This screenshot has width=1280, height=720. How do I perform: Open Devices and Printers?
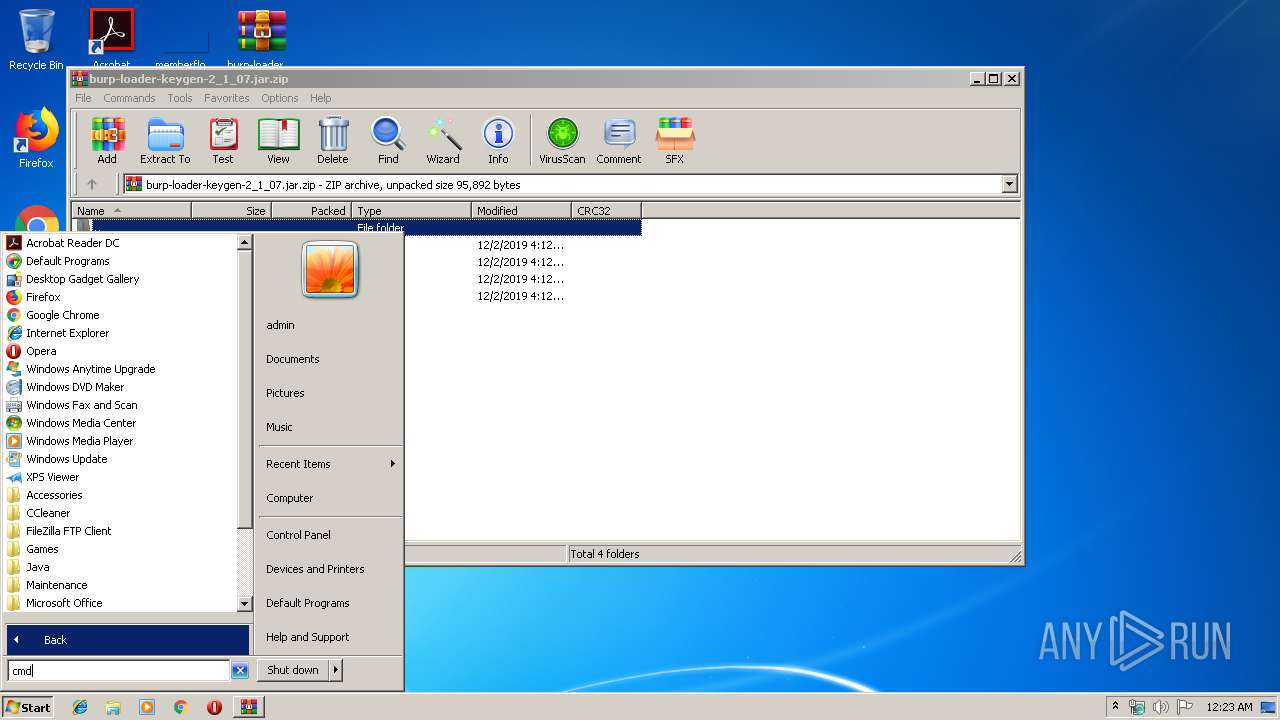point(315,569)
